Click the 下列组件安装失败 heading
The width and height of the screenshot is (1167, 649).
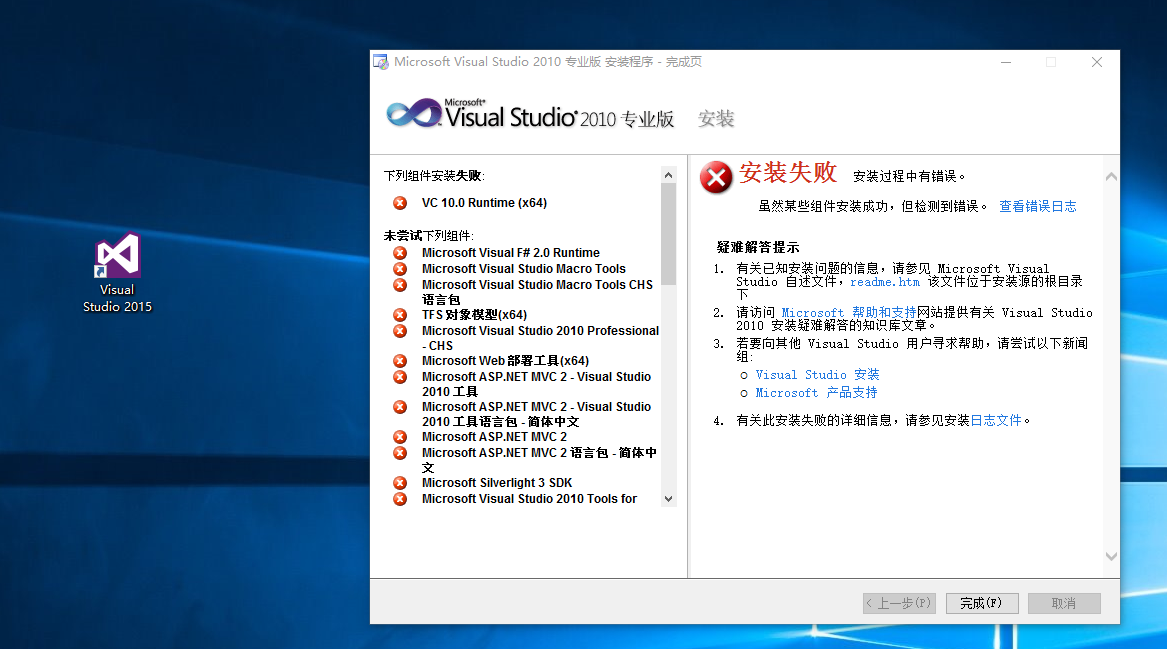(434, 176)
